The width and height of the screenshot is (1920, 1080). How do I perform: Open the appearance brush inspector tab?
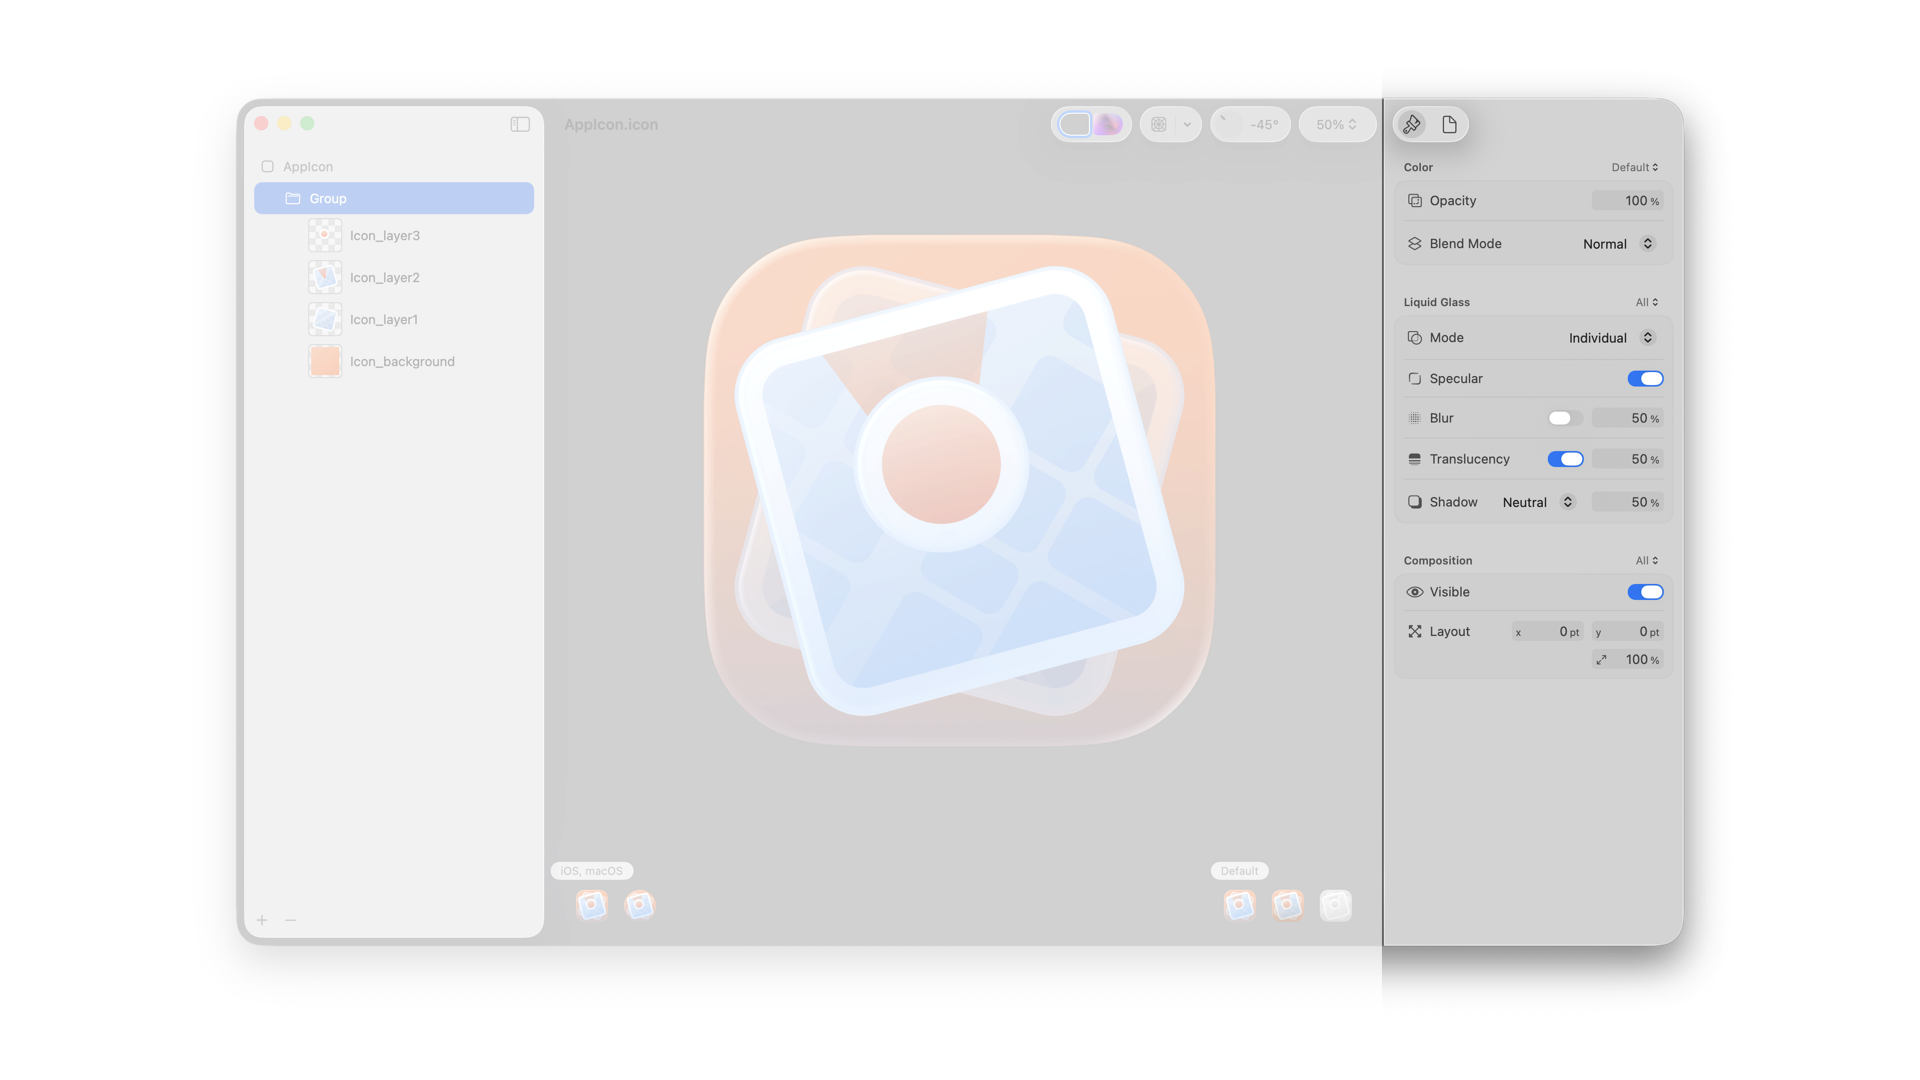(x=1412, y=124)
